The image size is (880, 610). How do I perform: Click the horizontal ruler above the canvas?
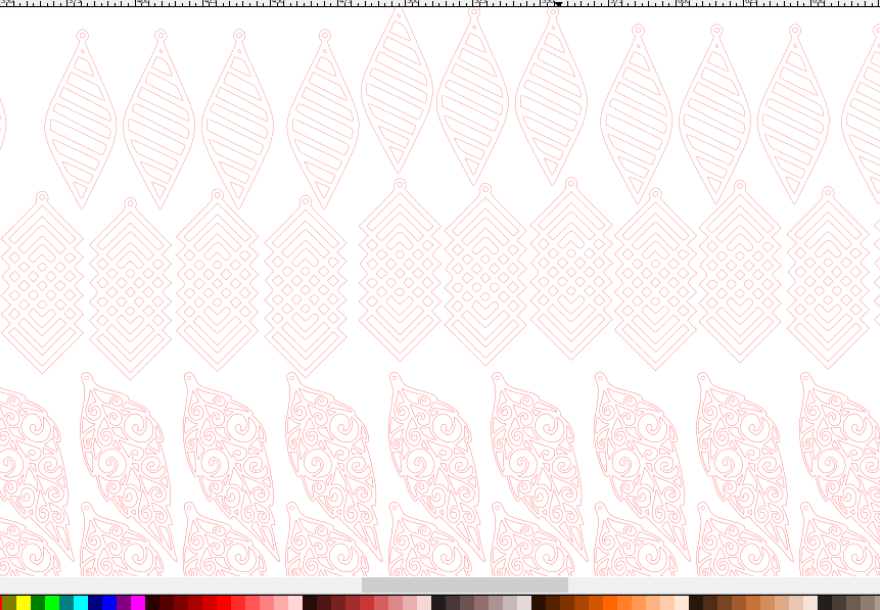click(440, 3)
